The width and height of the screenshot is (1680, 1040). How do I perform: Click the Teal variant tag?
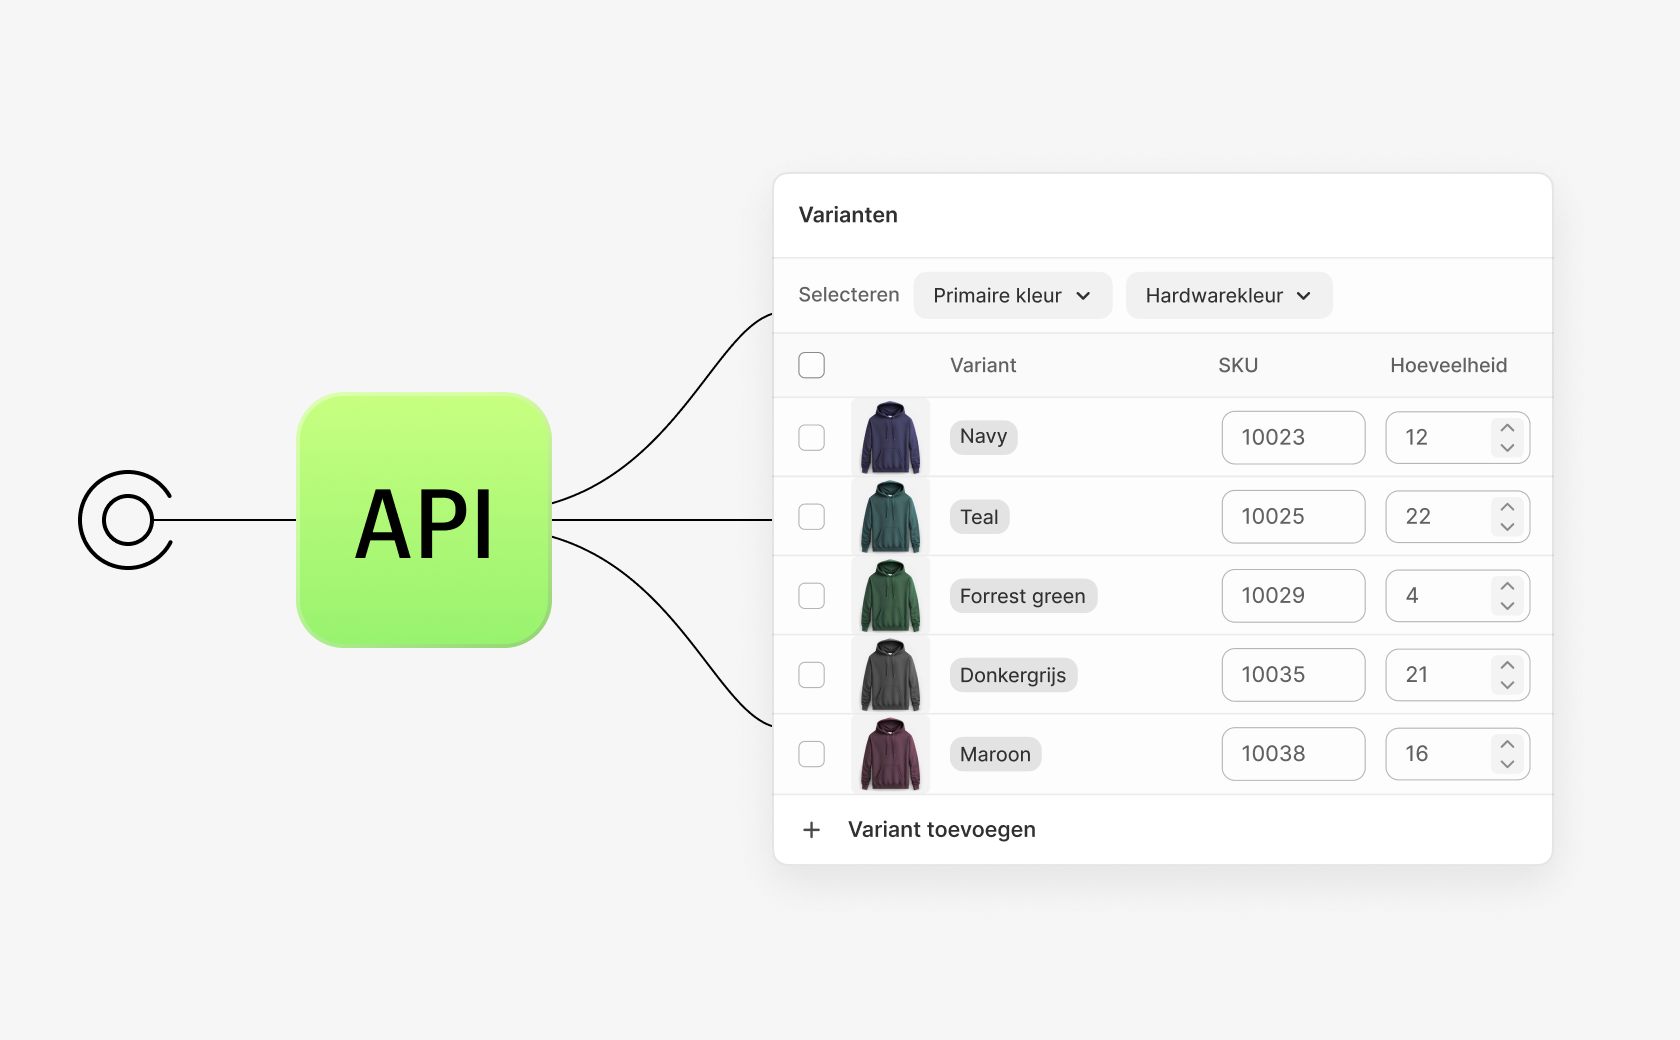pos(979,517)
